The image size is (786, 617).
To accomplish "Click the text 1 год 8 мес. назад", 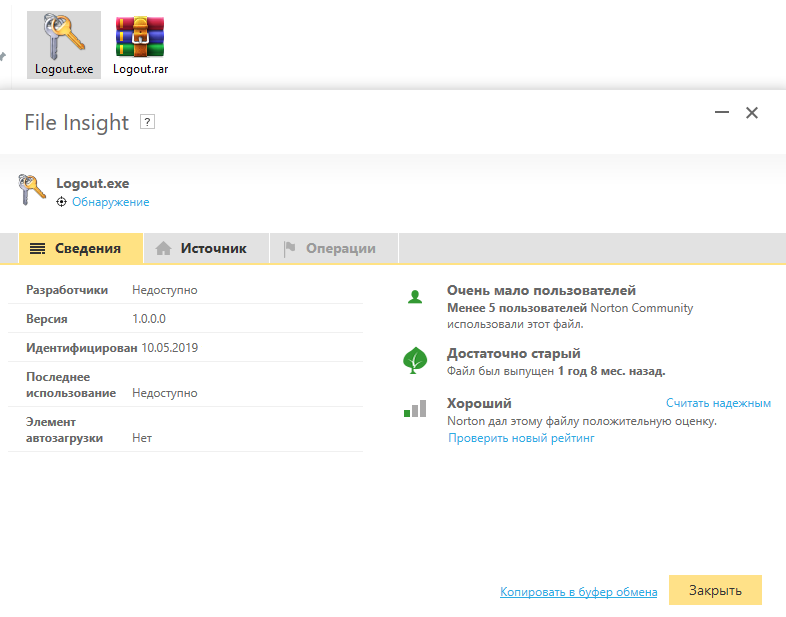I will (x=612, y=371).
